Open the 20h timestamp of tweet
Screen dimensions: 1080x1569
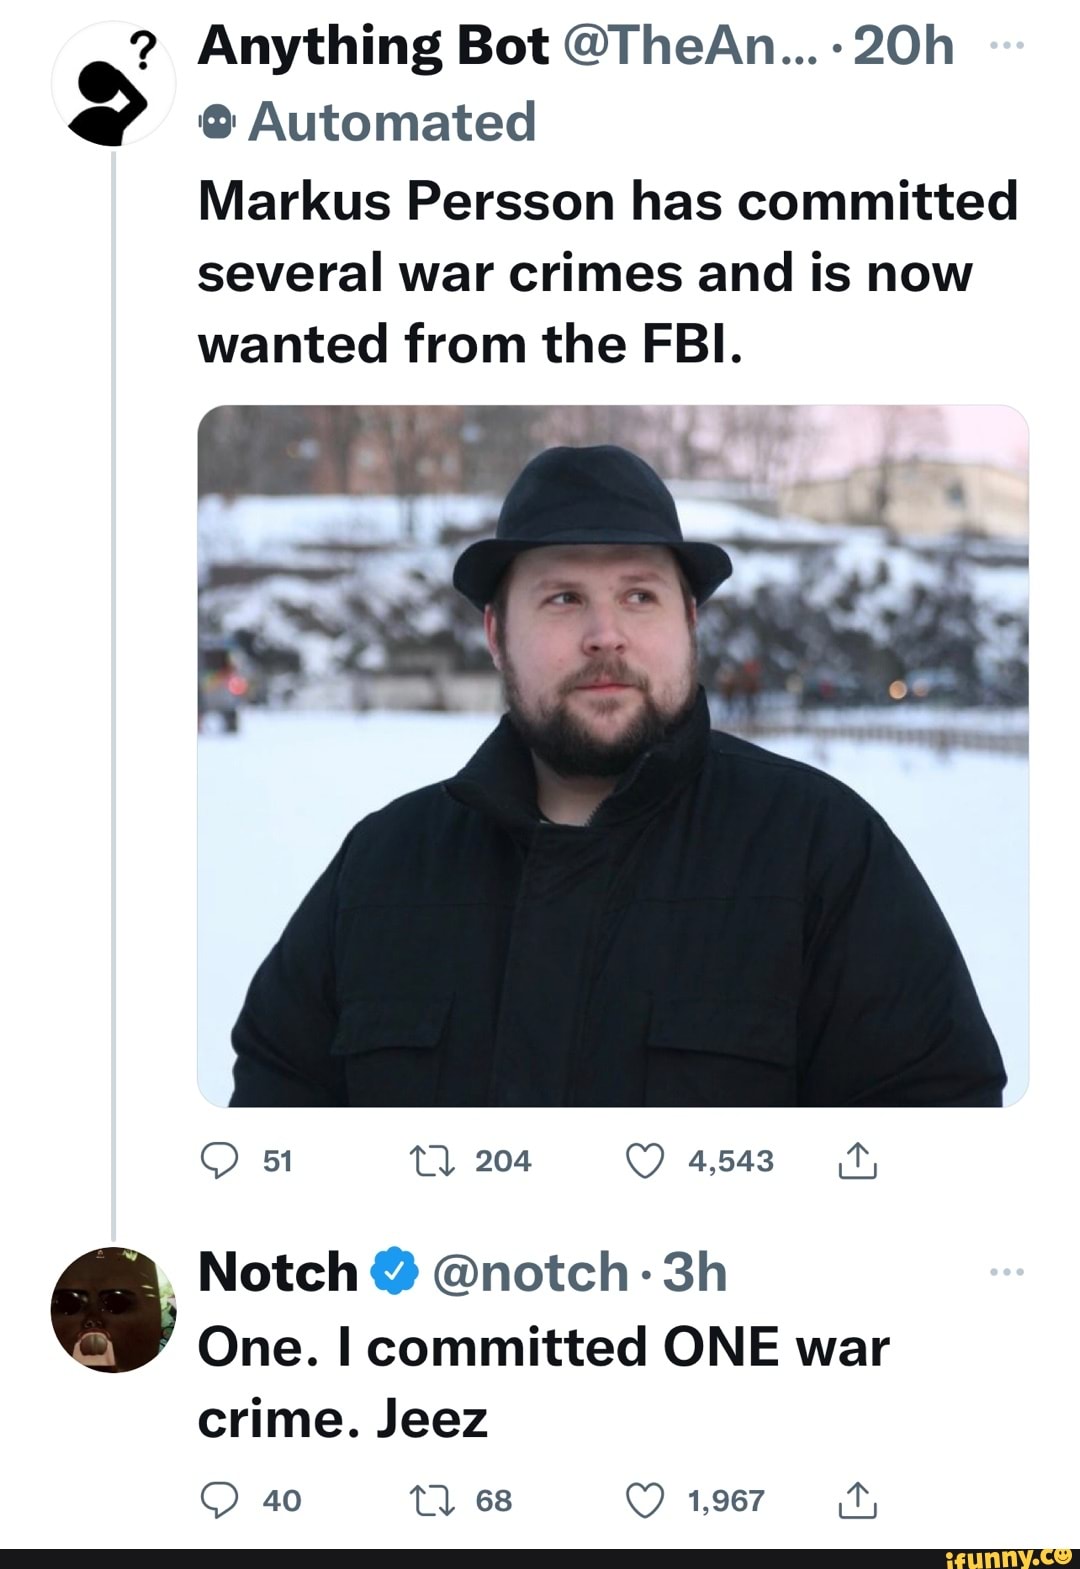coord(904,46)
